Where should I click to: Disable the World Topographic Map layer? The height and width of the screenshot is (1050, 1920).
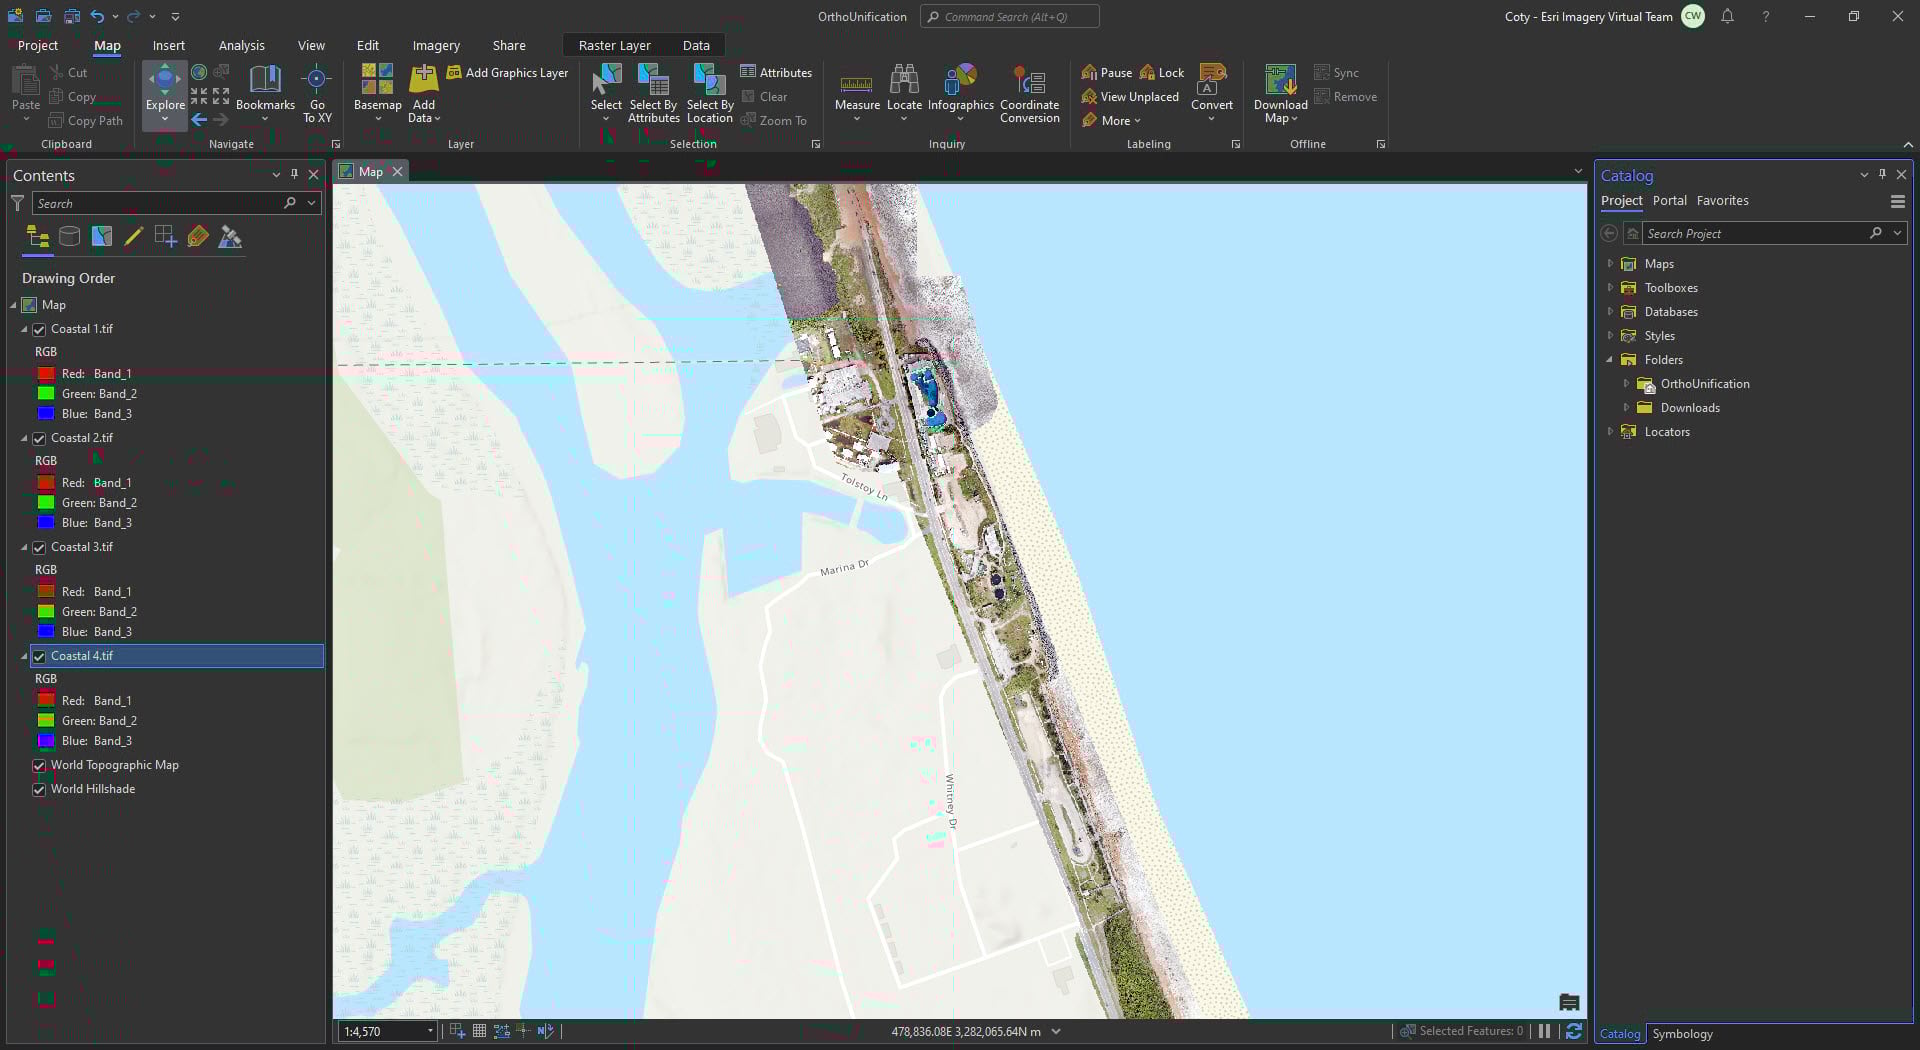click(x=39, y=765)
